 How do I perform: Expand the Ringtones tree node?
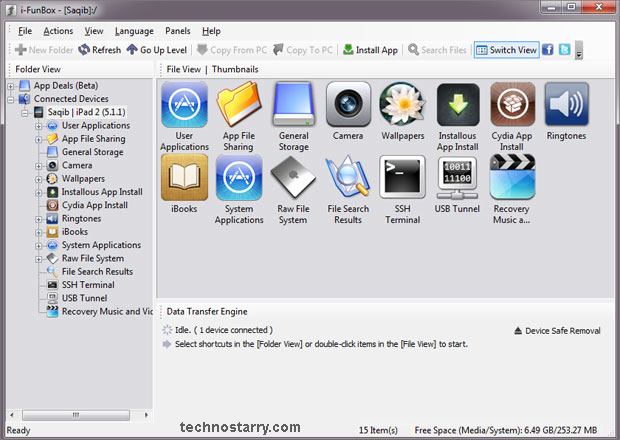point(39,219)
